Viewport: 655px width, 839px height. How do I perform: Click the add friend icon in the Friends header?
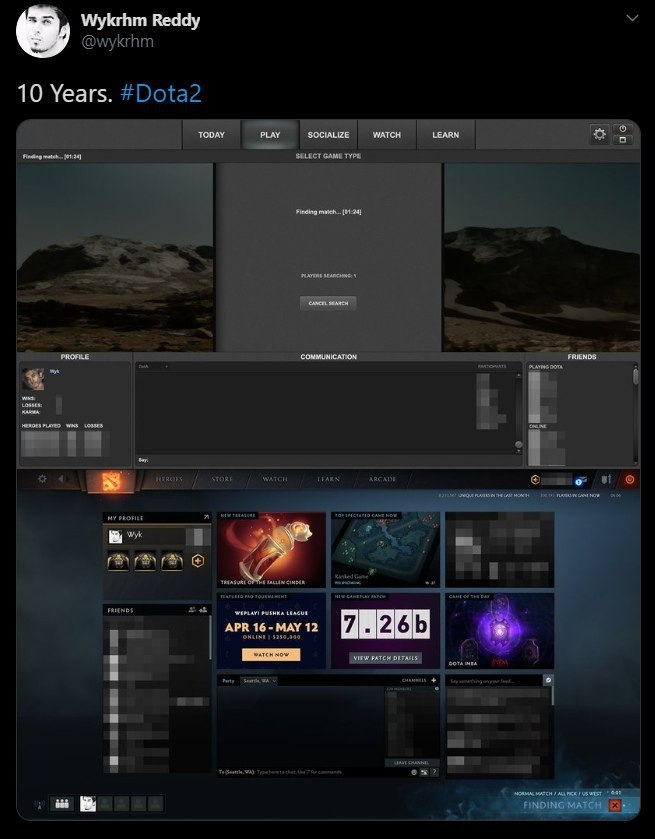tap(203, 609)
